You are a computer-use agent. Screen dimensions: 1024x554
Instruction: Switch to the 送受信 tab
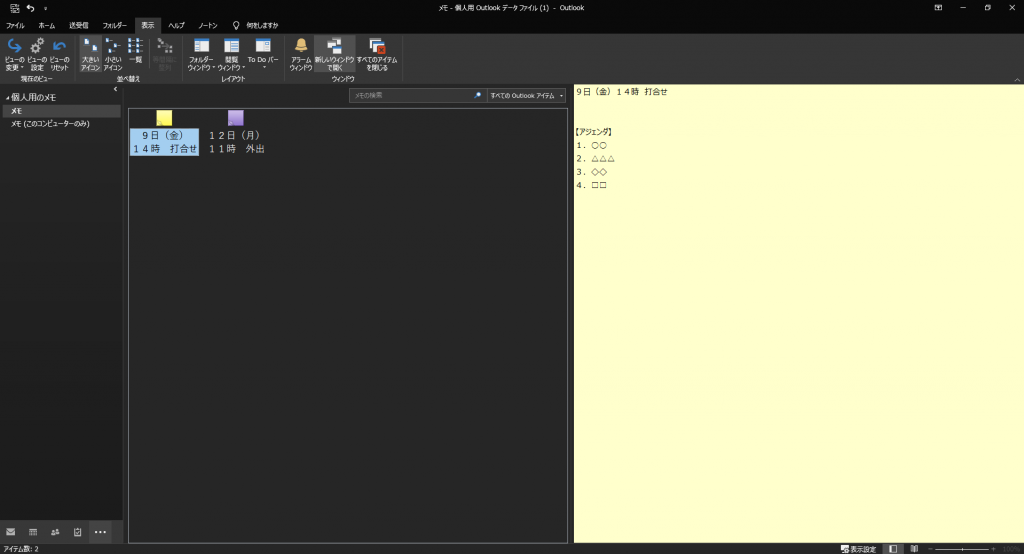point(79,25)
